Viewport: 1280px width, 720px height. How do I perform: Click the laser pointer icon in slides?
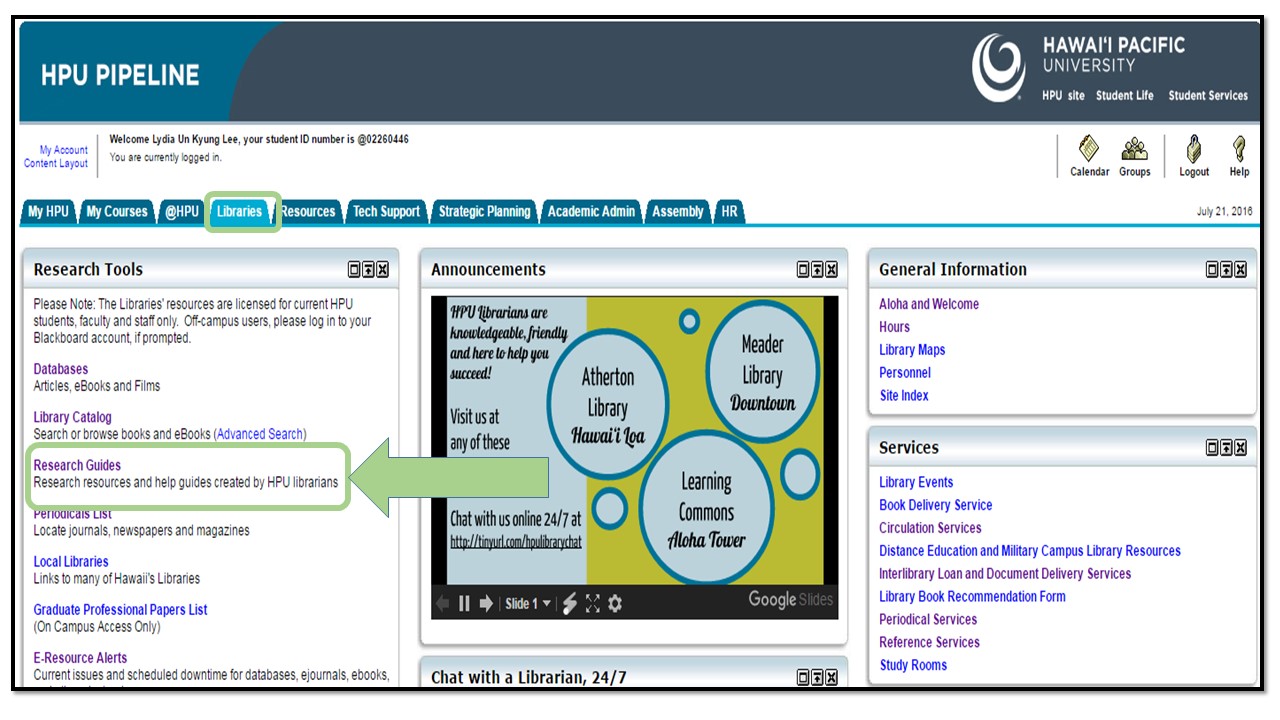(570, 603)
